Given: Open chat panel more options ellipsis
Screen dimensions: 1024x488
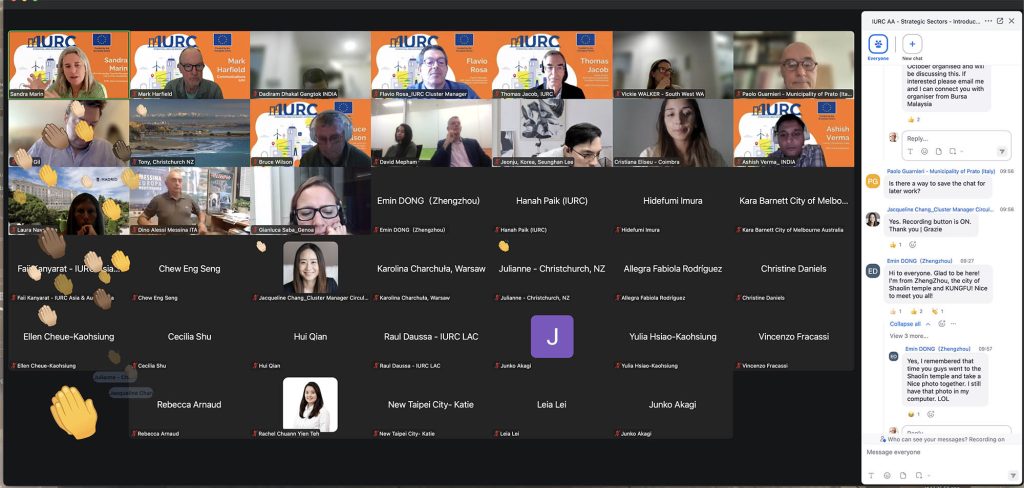Looking at the screenshot, I should tap(987, 20).
